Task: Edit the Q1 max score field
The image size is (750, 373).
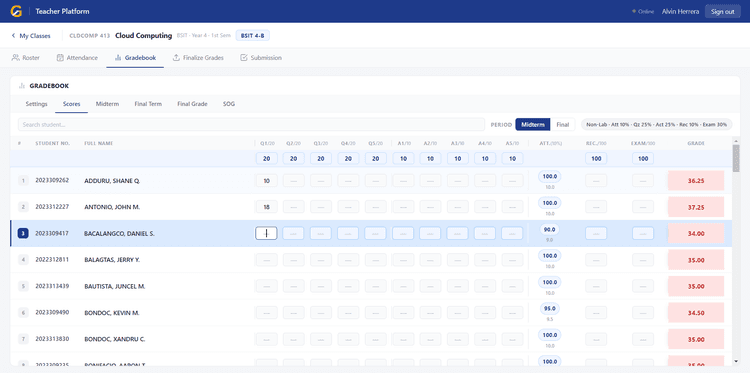Action: pos(266,159)
